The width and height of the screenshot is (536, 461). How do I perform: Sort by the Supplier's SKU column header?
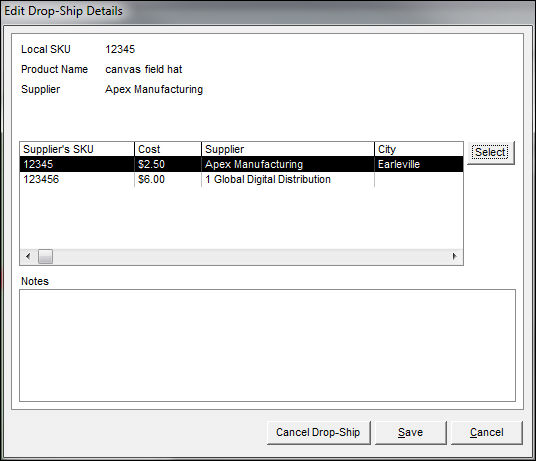coord(77,149)
